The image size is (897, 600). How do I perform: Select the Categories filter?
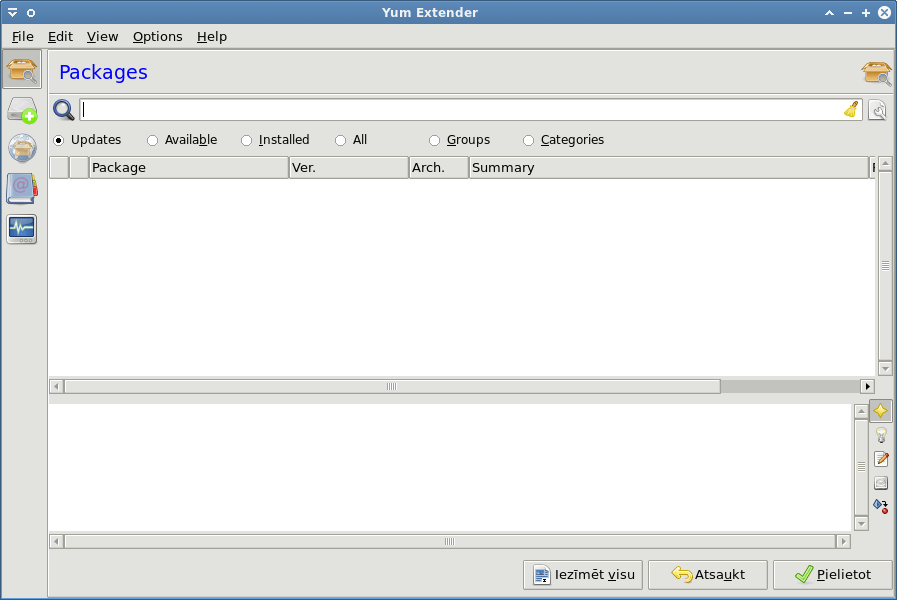pyautogui.click(x=563, y=140)
